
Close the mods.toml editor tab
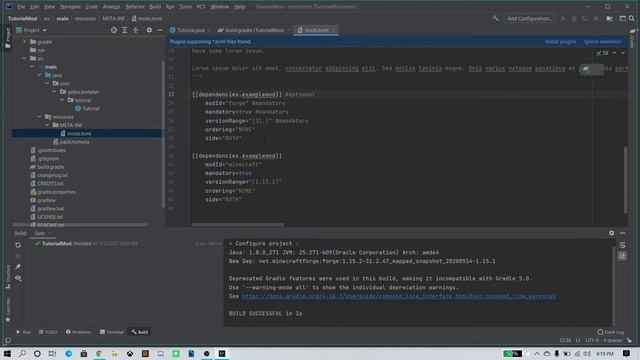[x=333, y=30]
